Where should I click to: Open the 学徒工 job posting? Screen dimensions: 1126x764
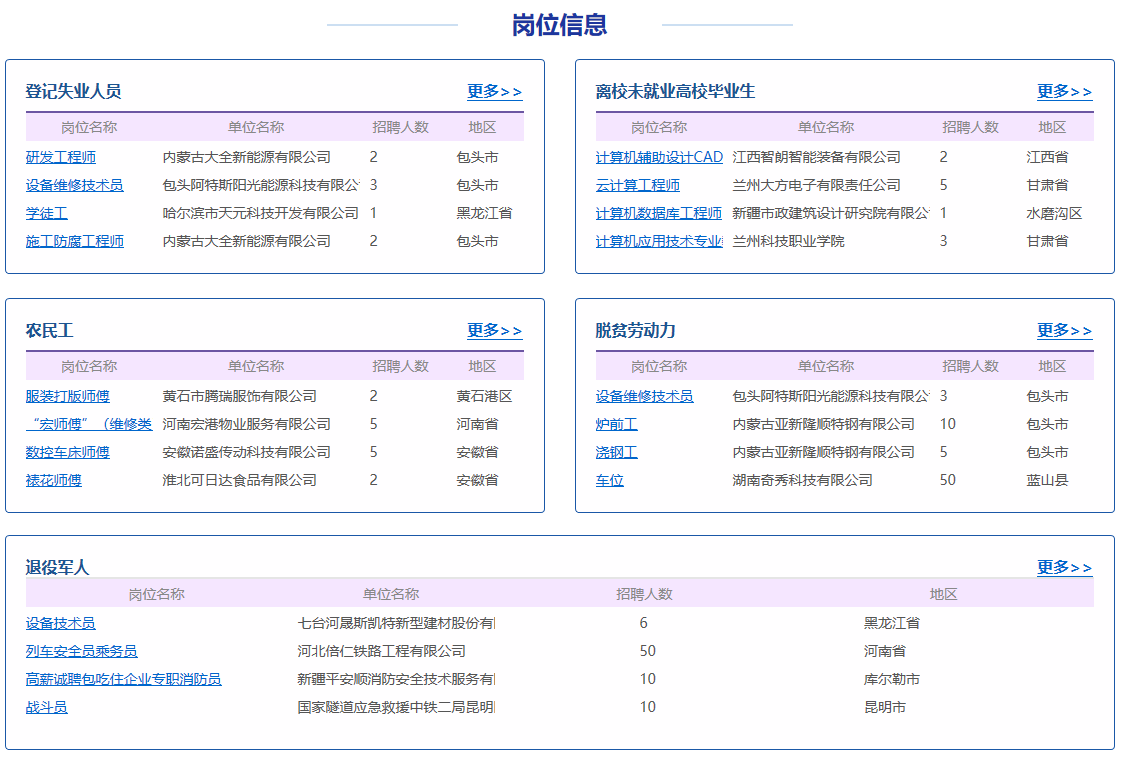point(47,213)
